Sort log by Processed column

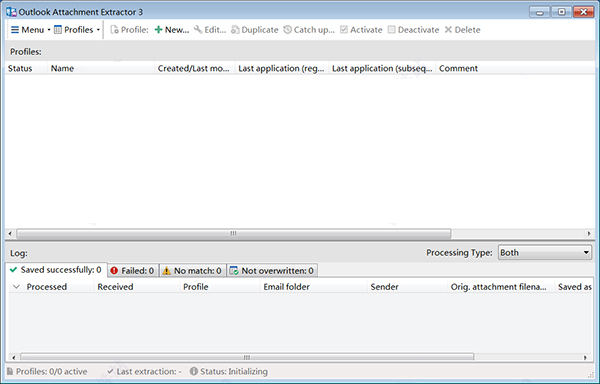pyautogui.click(x=51, y=287)
